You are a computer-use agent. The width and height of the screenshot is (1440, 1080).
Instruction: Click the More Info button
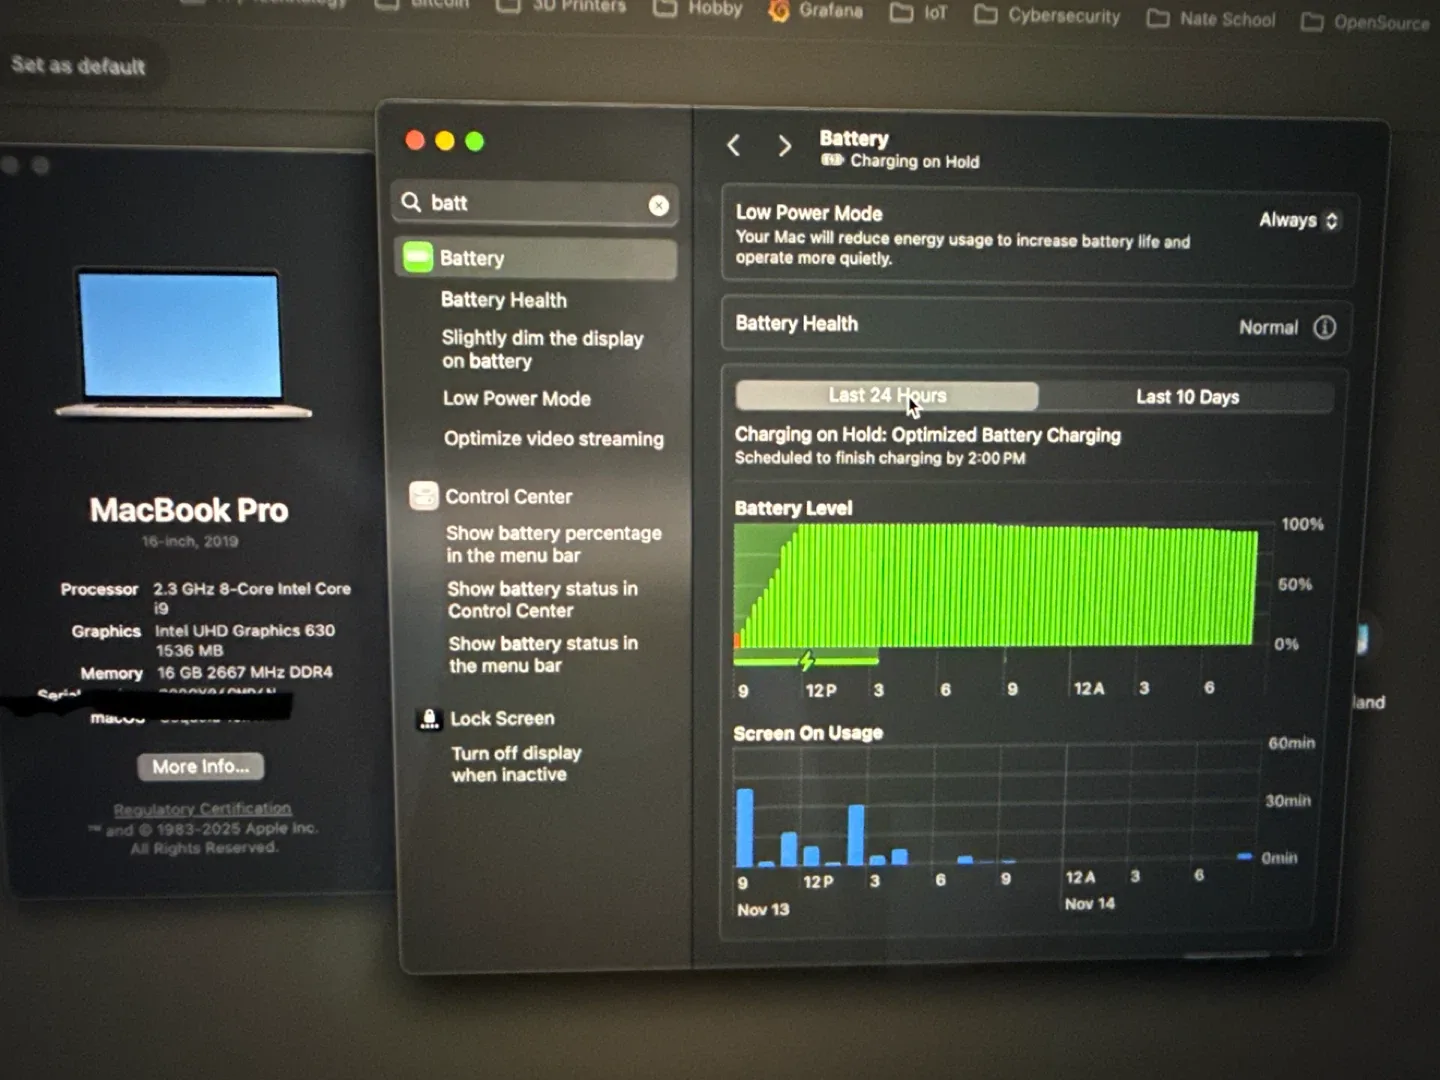coord(200,766)
